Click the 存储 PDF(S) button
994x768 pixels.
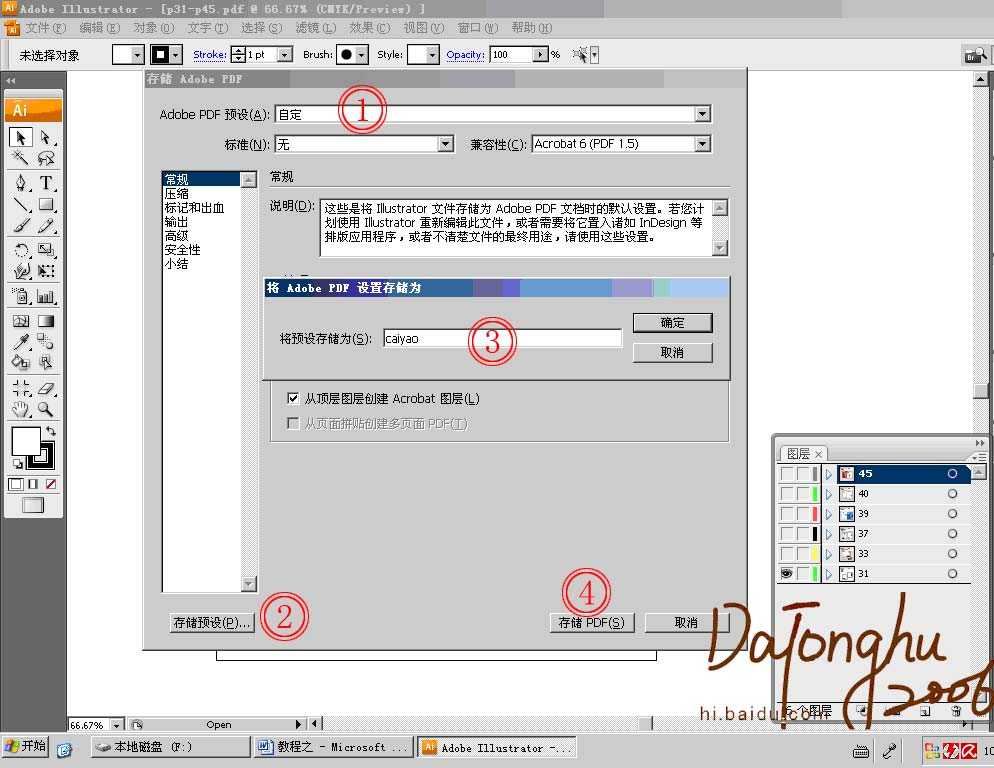[x=591, y=623]
